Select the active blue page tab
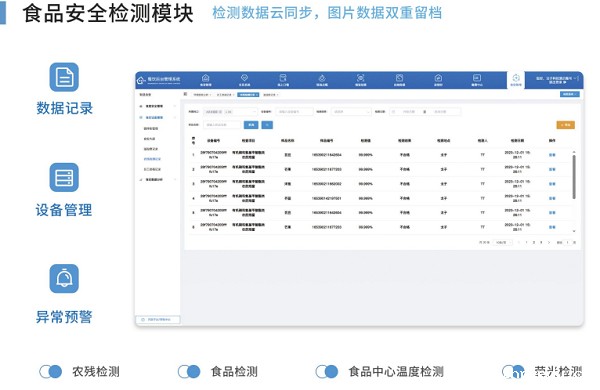 pyautogui.click(x=248, y=95)
